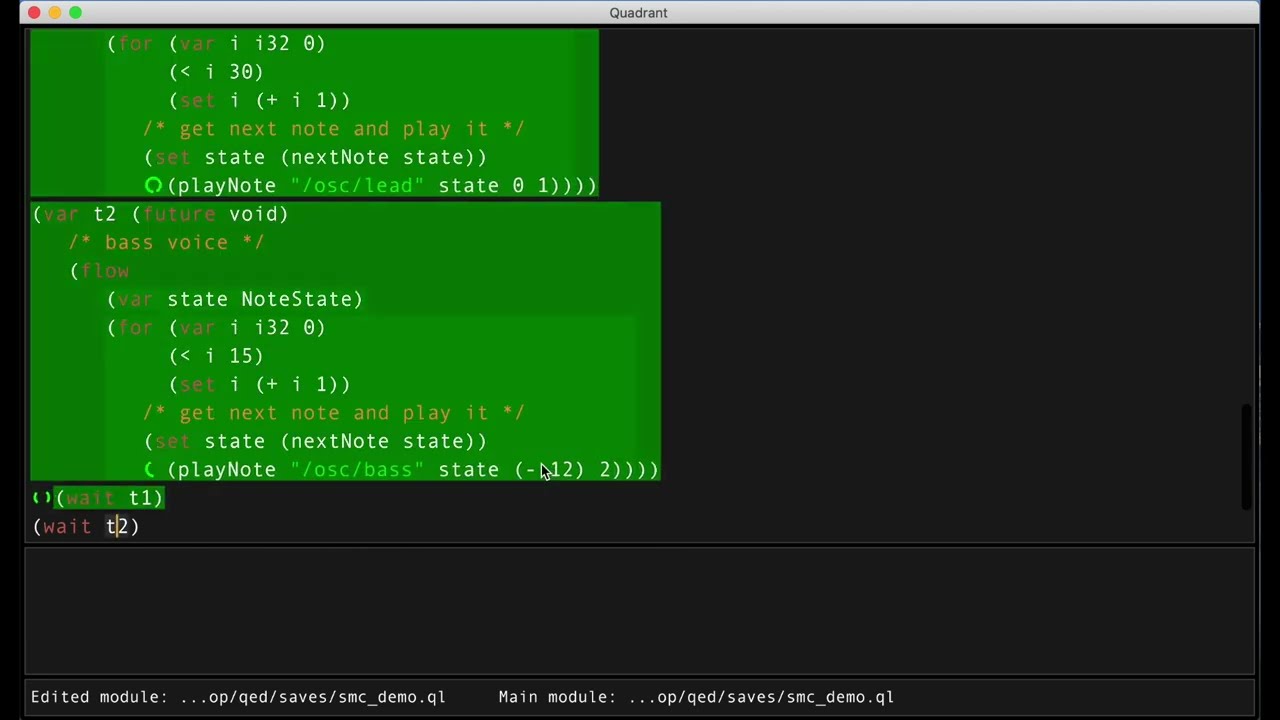Click the "(< i 30)" condition
1280x720 pixels.
point(217,72)
